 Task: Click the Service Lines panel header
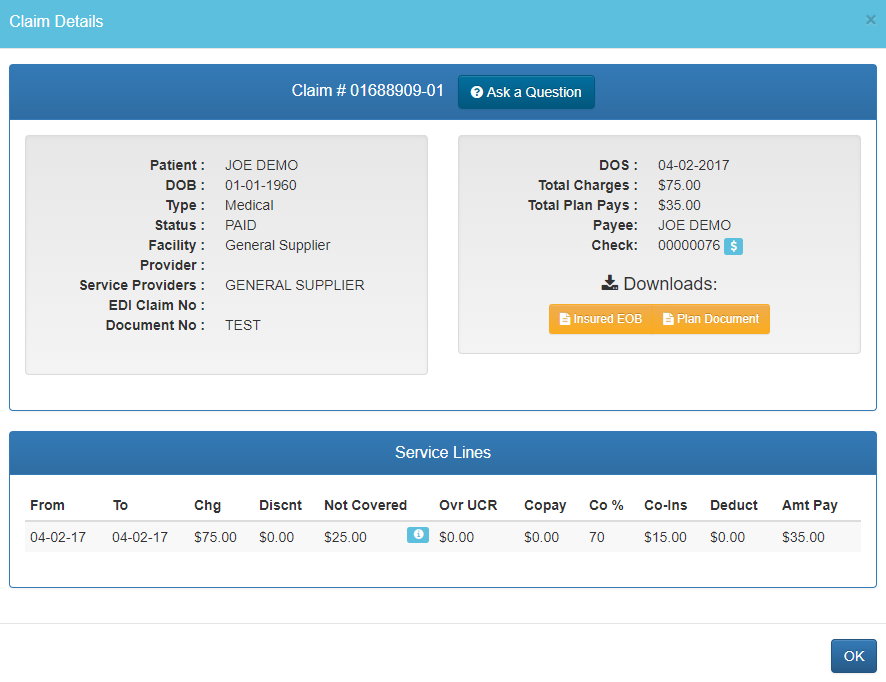[442, 453]
